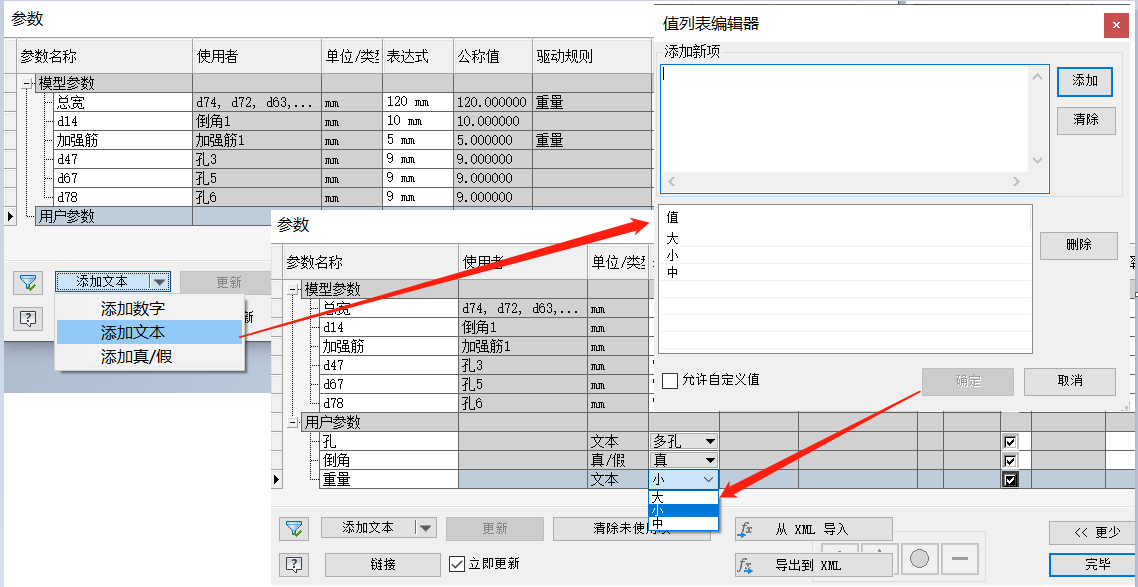Image resolution: width=1138 pixels, height=587 pixels.
Task: Click into the 添加新项 text box
Action: [844, 119]
